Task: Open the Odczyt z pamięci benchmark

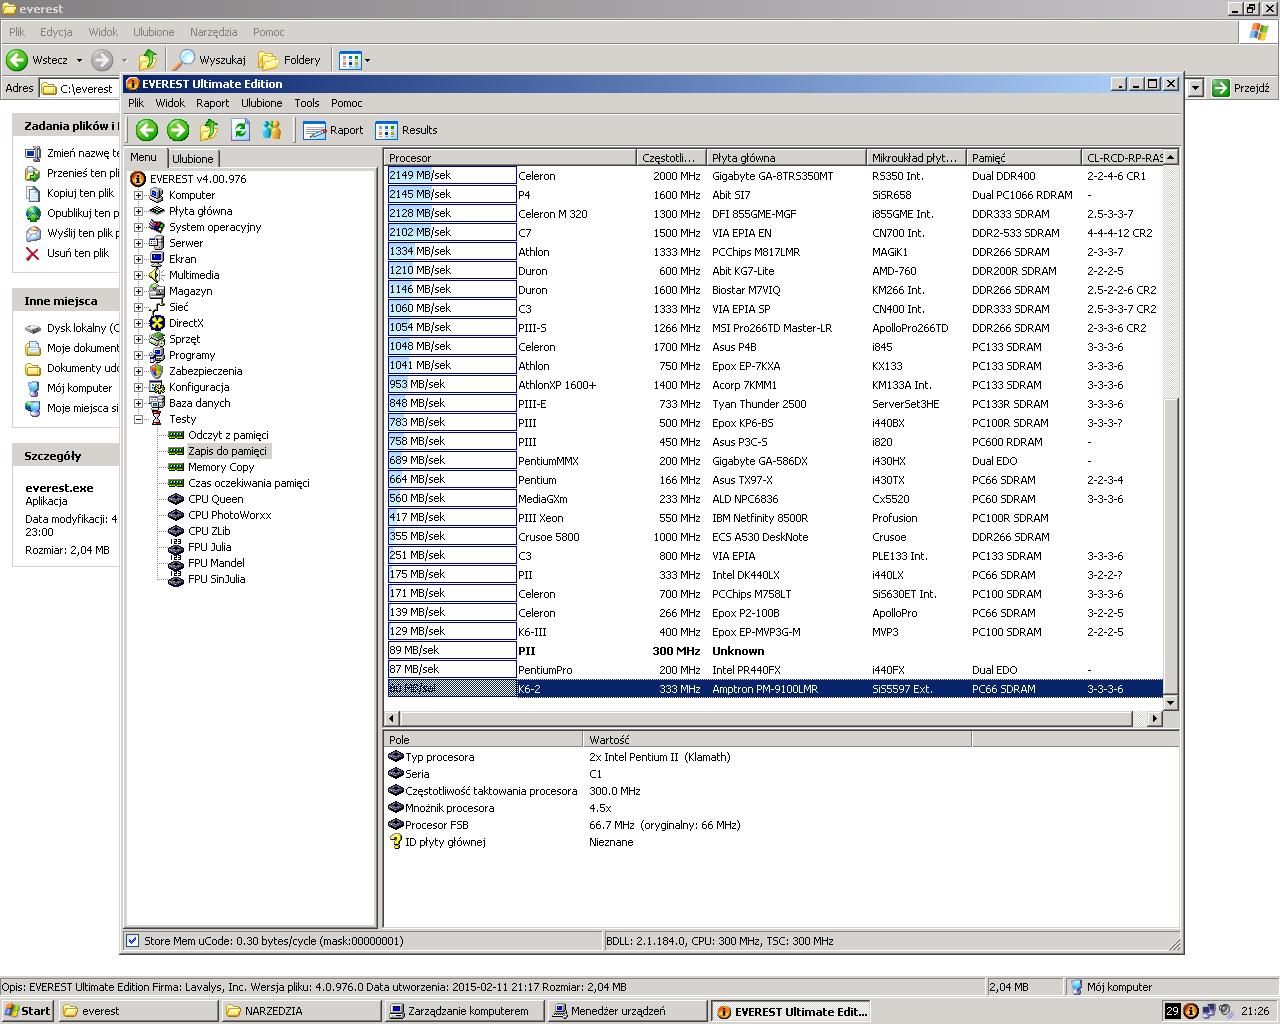Action: tap(228, 435)
